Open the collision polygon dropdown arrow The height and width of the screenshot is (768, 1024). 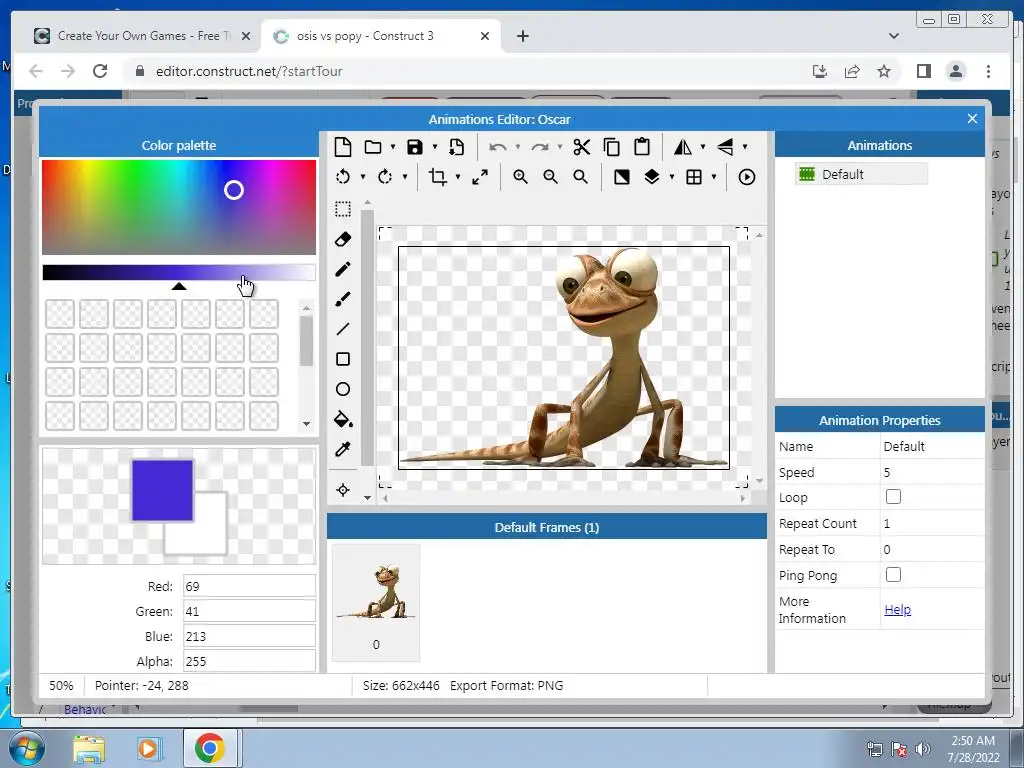[x=671, y=178]
